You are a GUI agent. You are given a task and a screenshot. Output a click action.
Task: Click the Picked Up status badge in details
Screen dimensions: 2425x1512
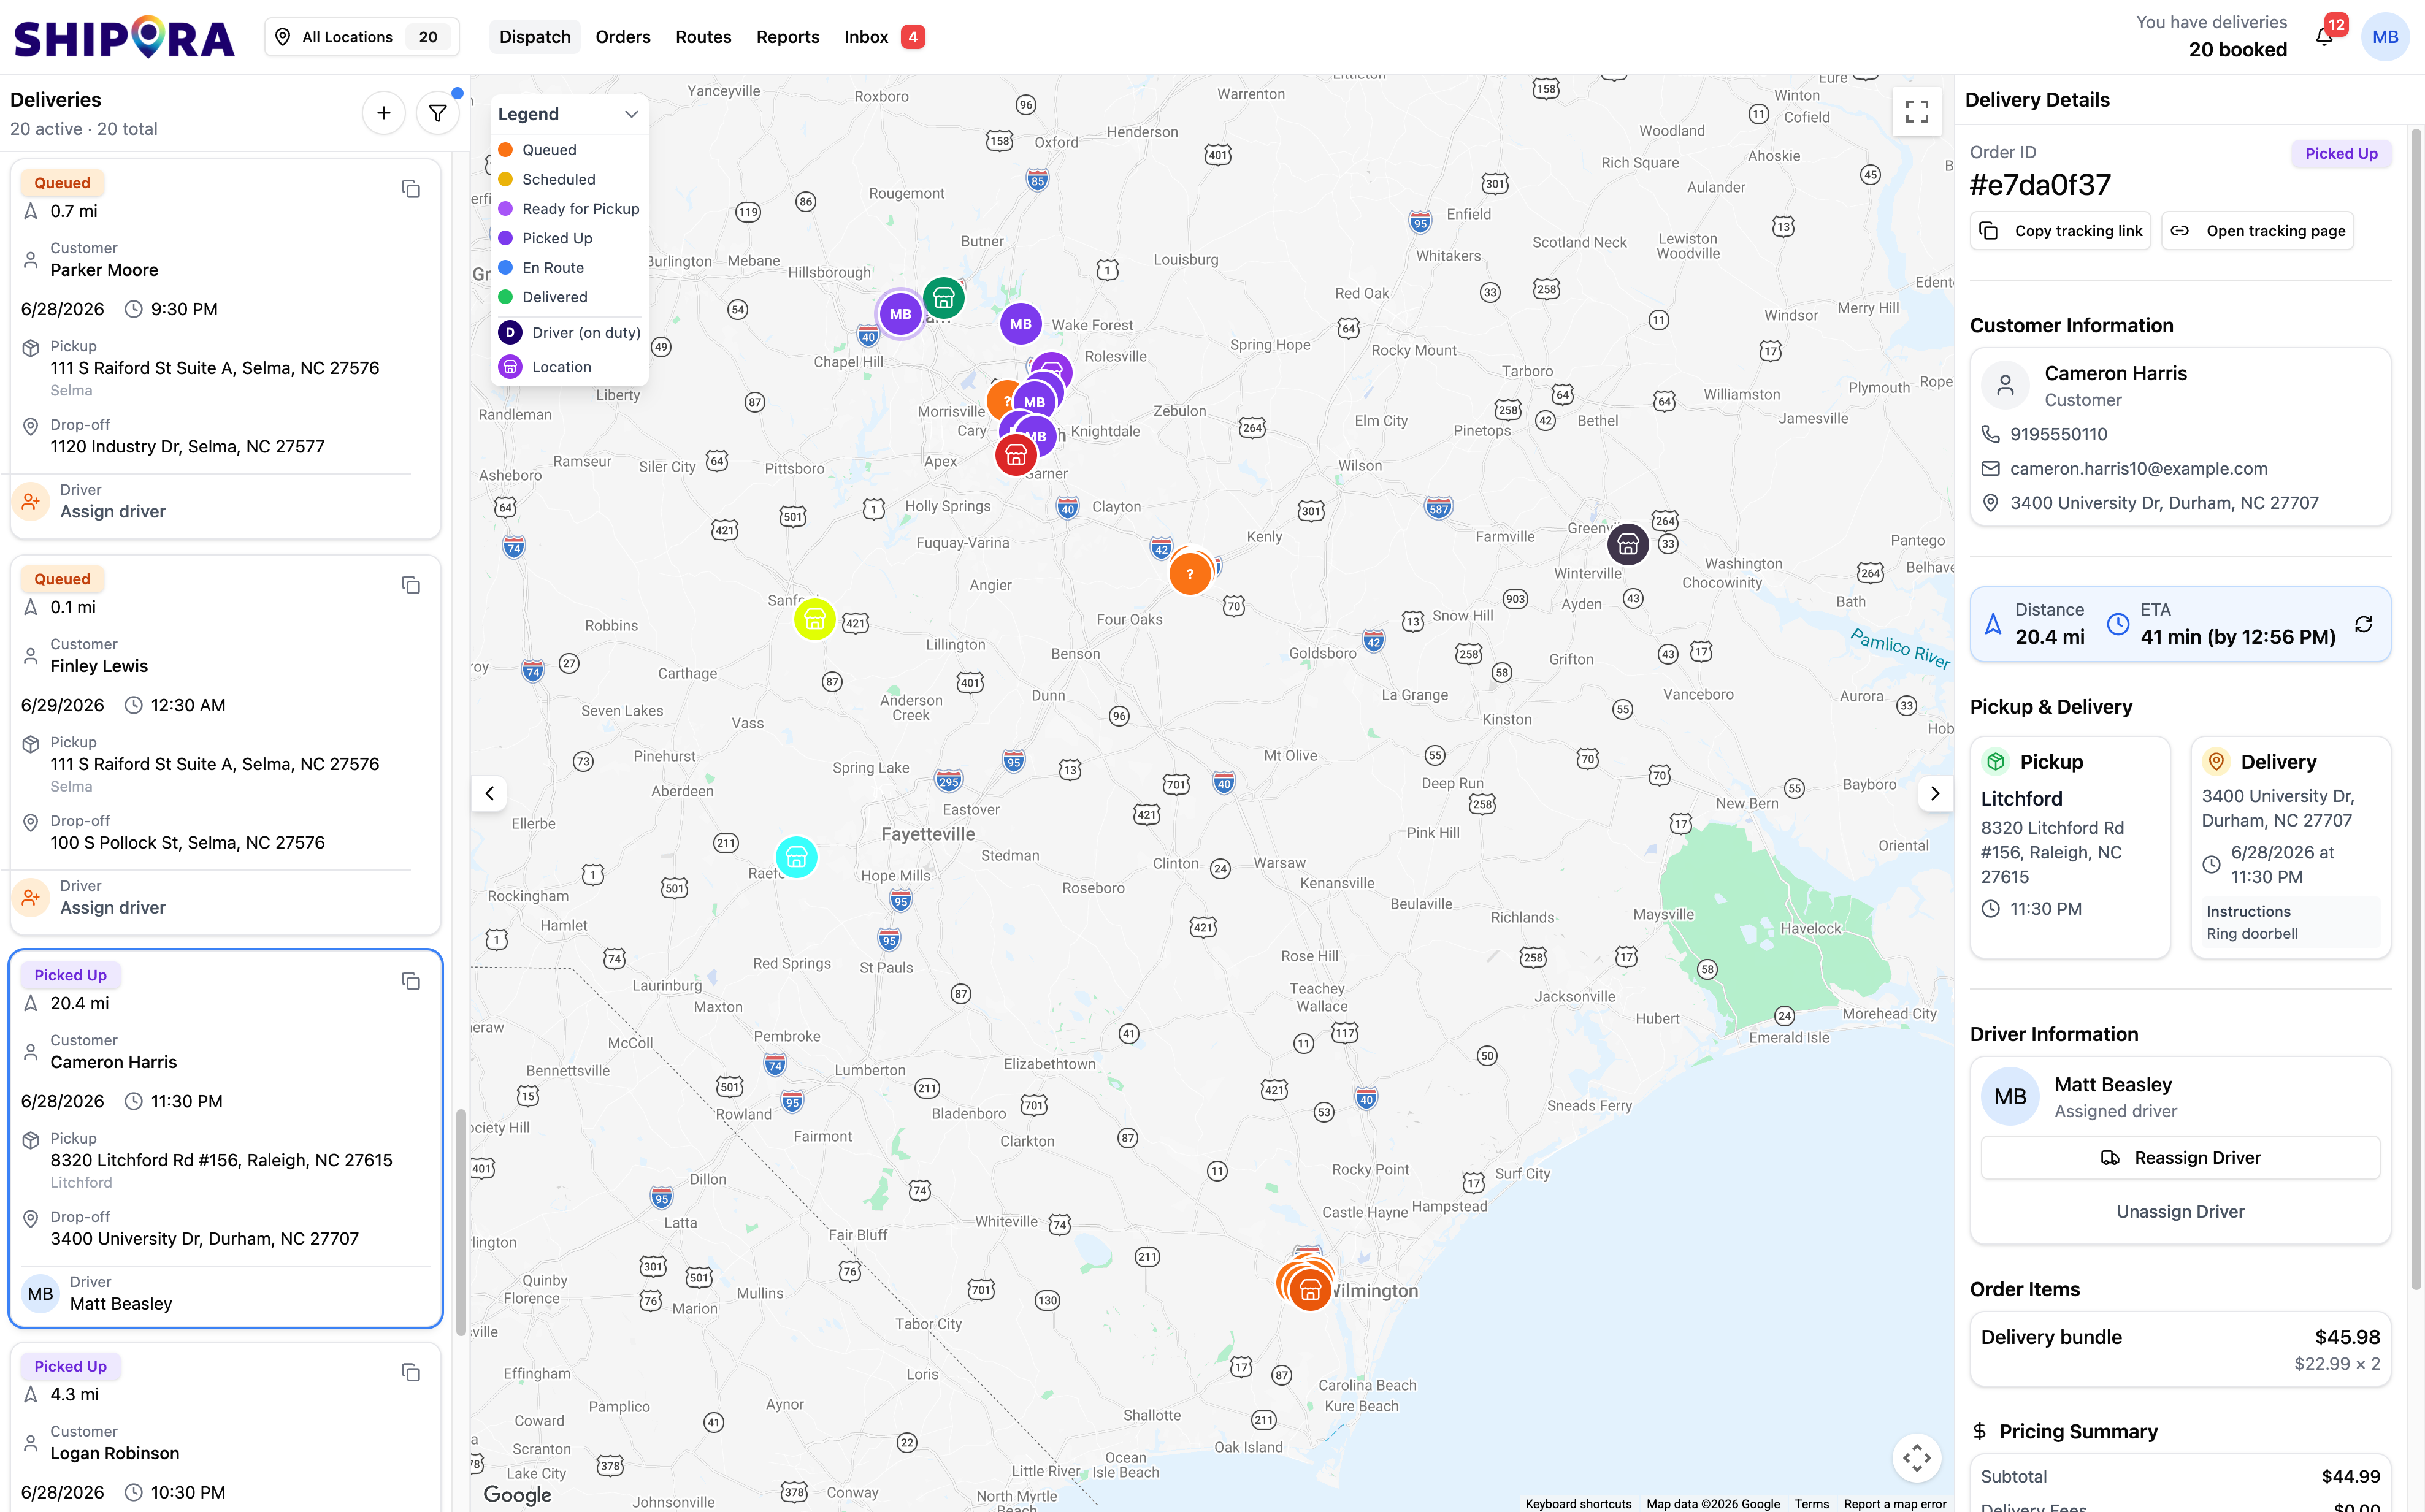(2341, 154)
